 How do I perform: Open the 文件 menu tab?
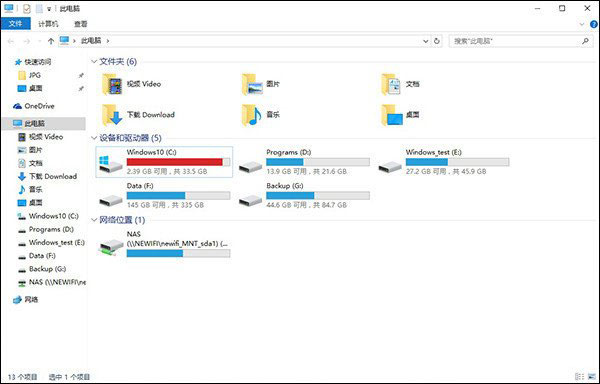tap(16, 24)
